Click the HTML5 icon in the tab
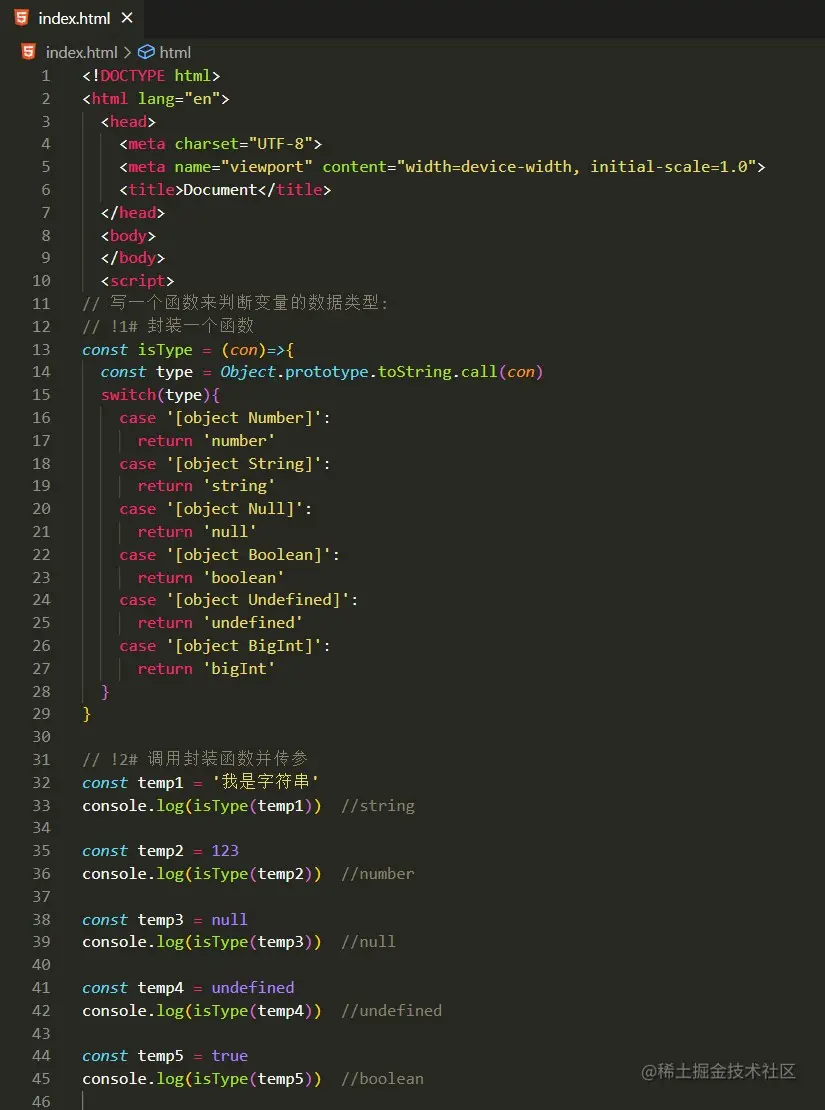 [x=22, y=18]
